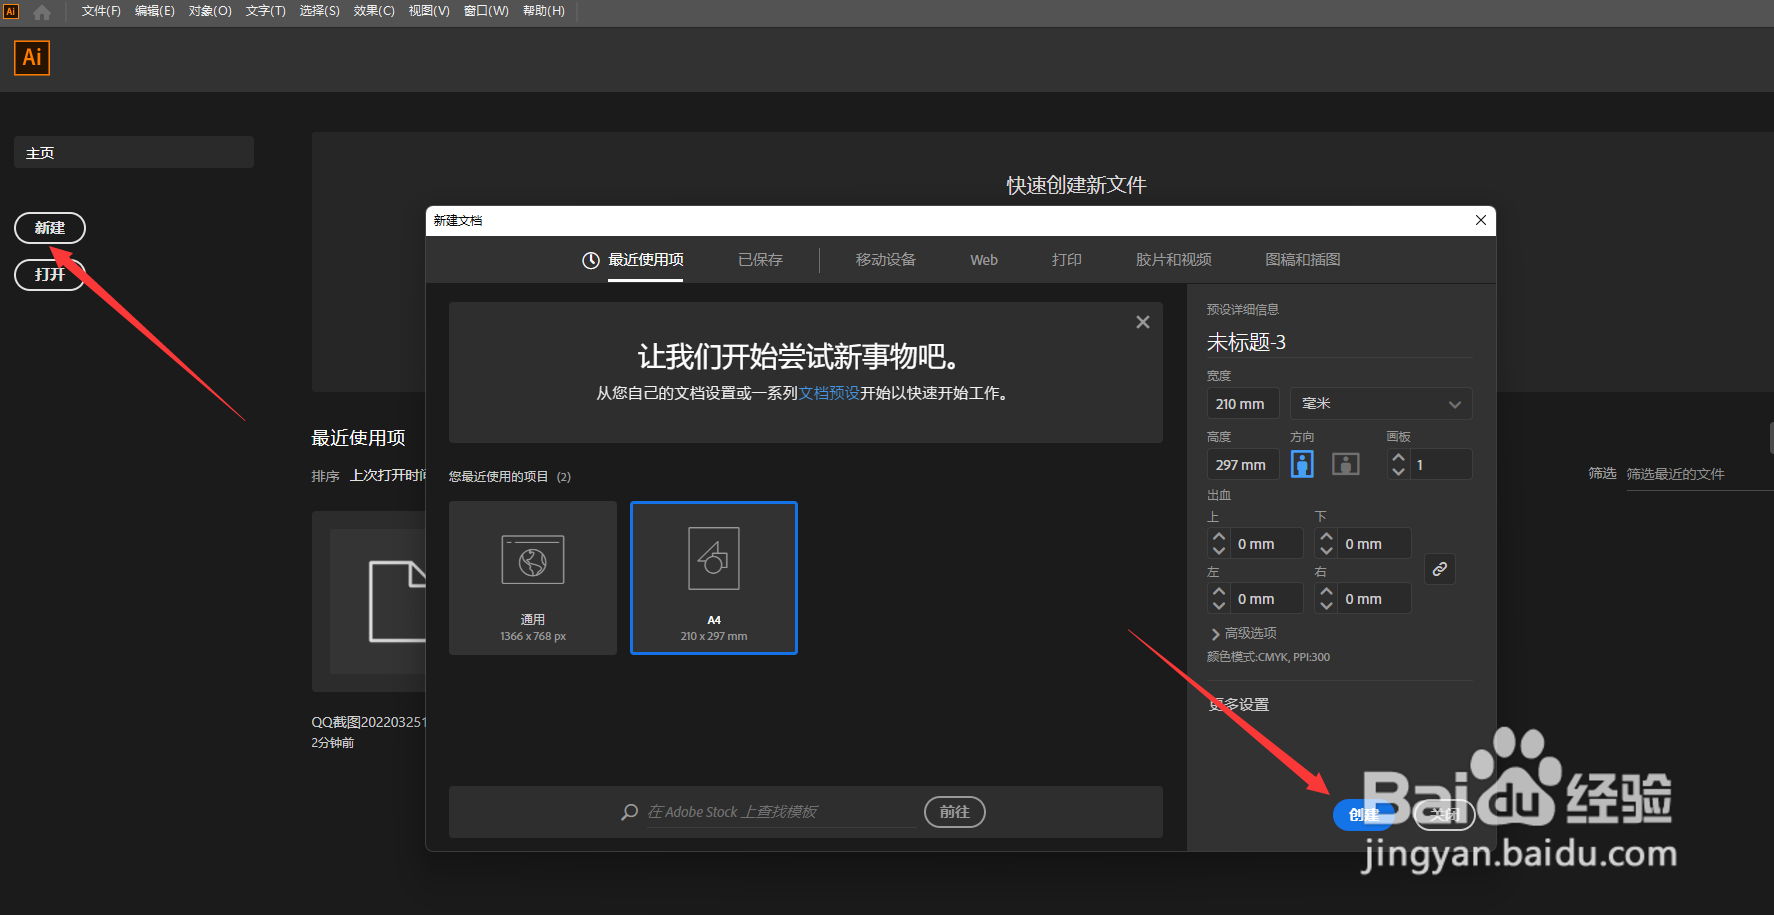This screenshot has width=1774, height=915.
Task: Edit the document name 未标题-3
Action: coord(1339,342)
